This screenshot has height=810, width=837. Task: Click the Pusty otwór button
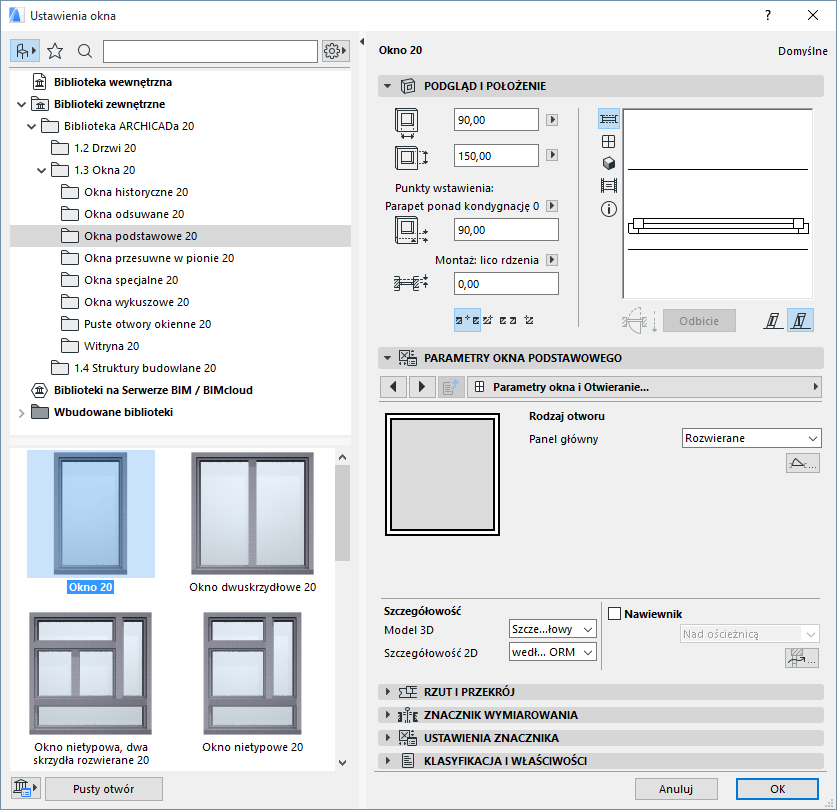coord(104,789)
